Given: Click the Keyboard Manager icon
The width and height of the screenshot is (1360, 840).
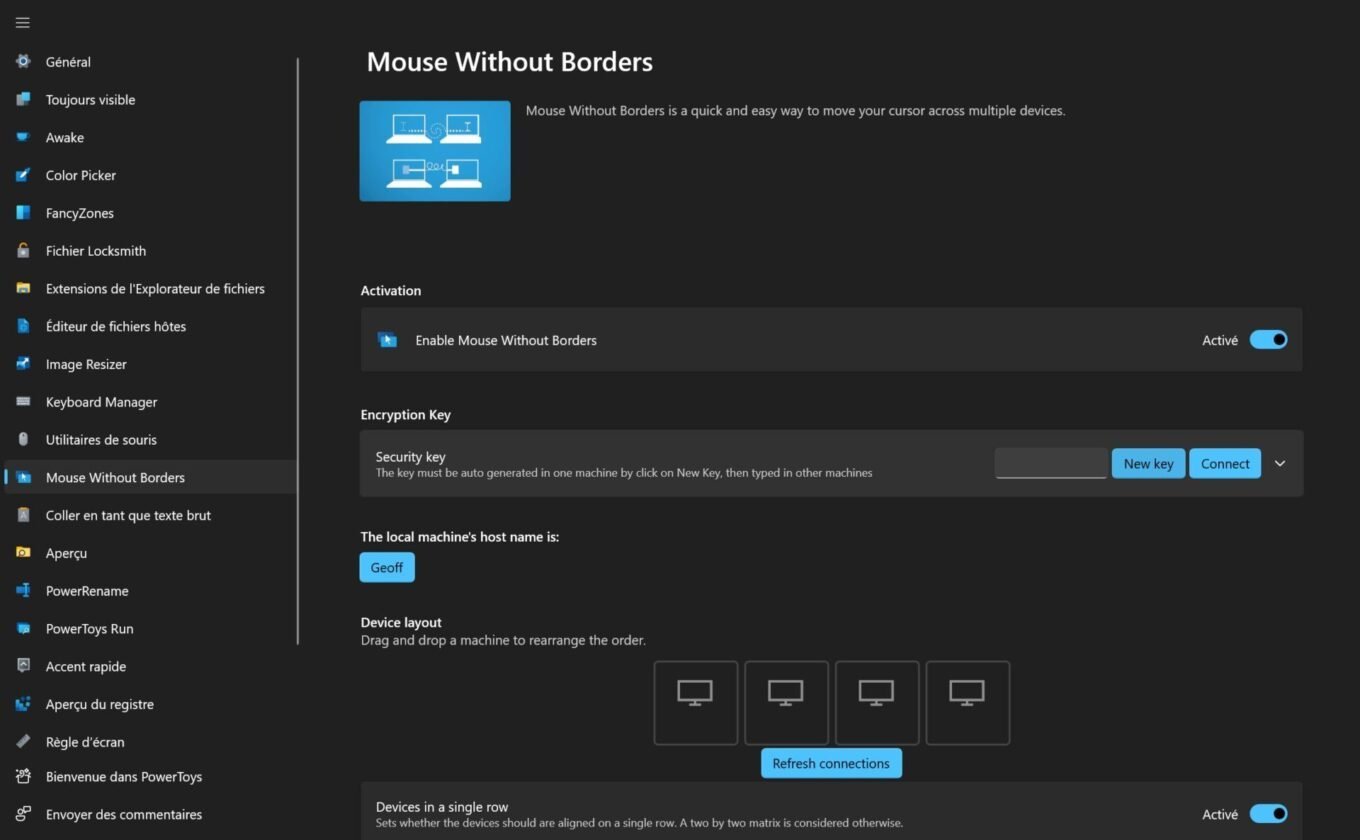Looking at the screenshot, I should pos(23,402).
